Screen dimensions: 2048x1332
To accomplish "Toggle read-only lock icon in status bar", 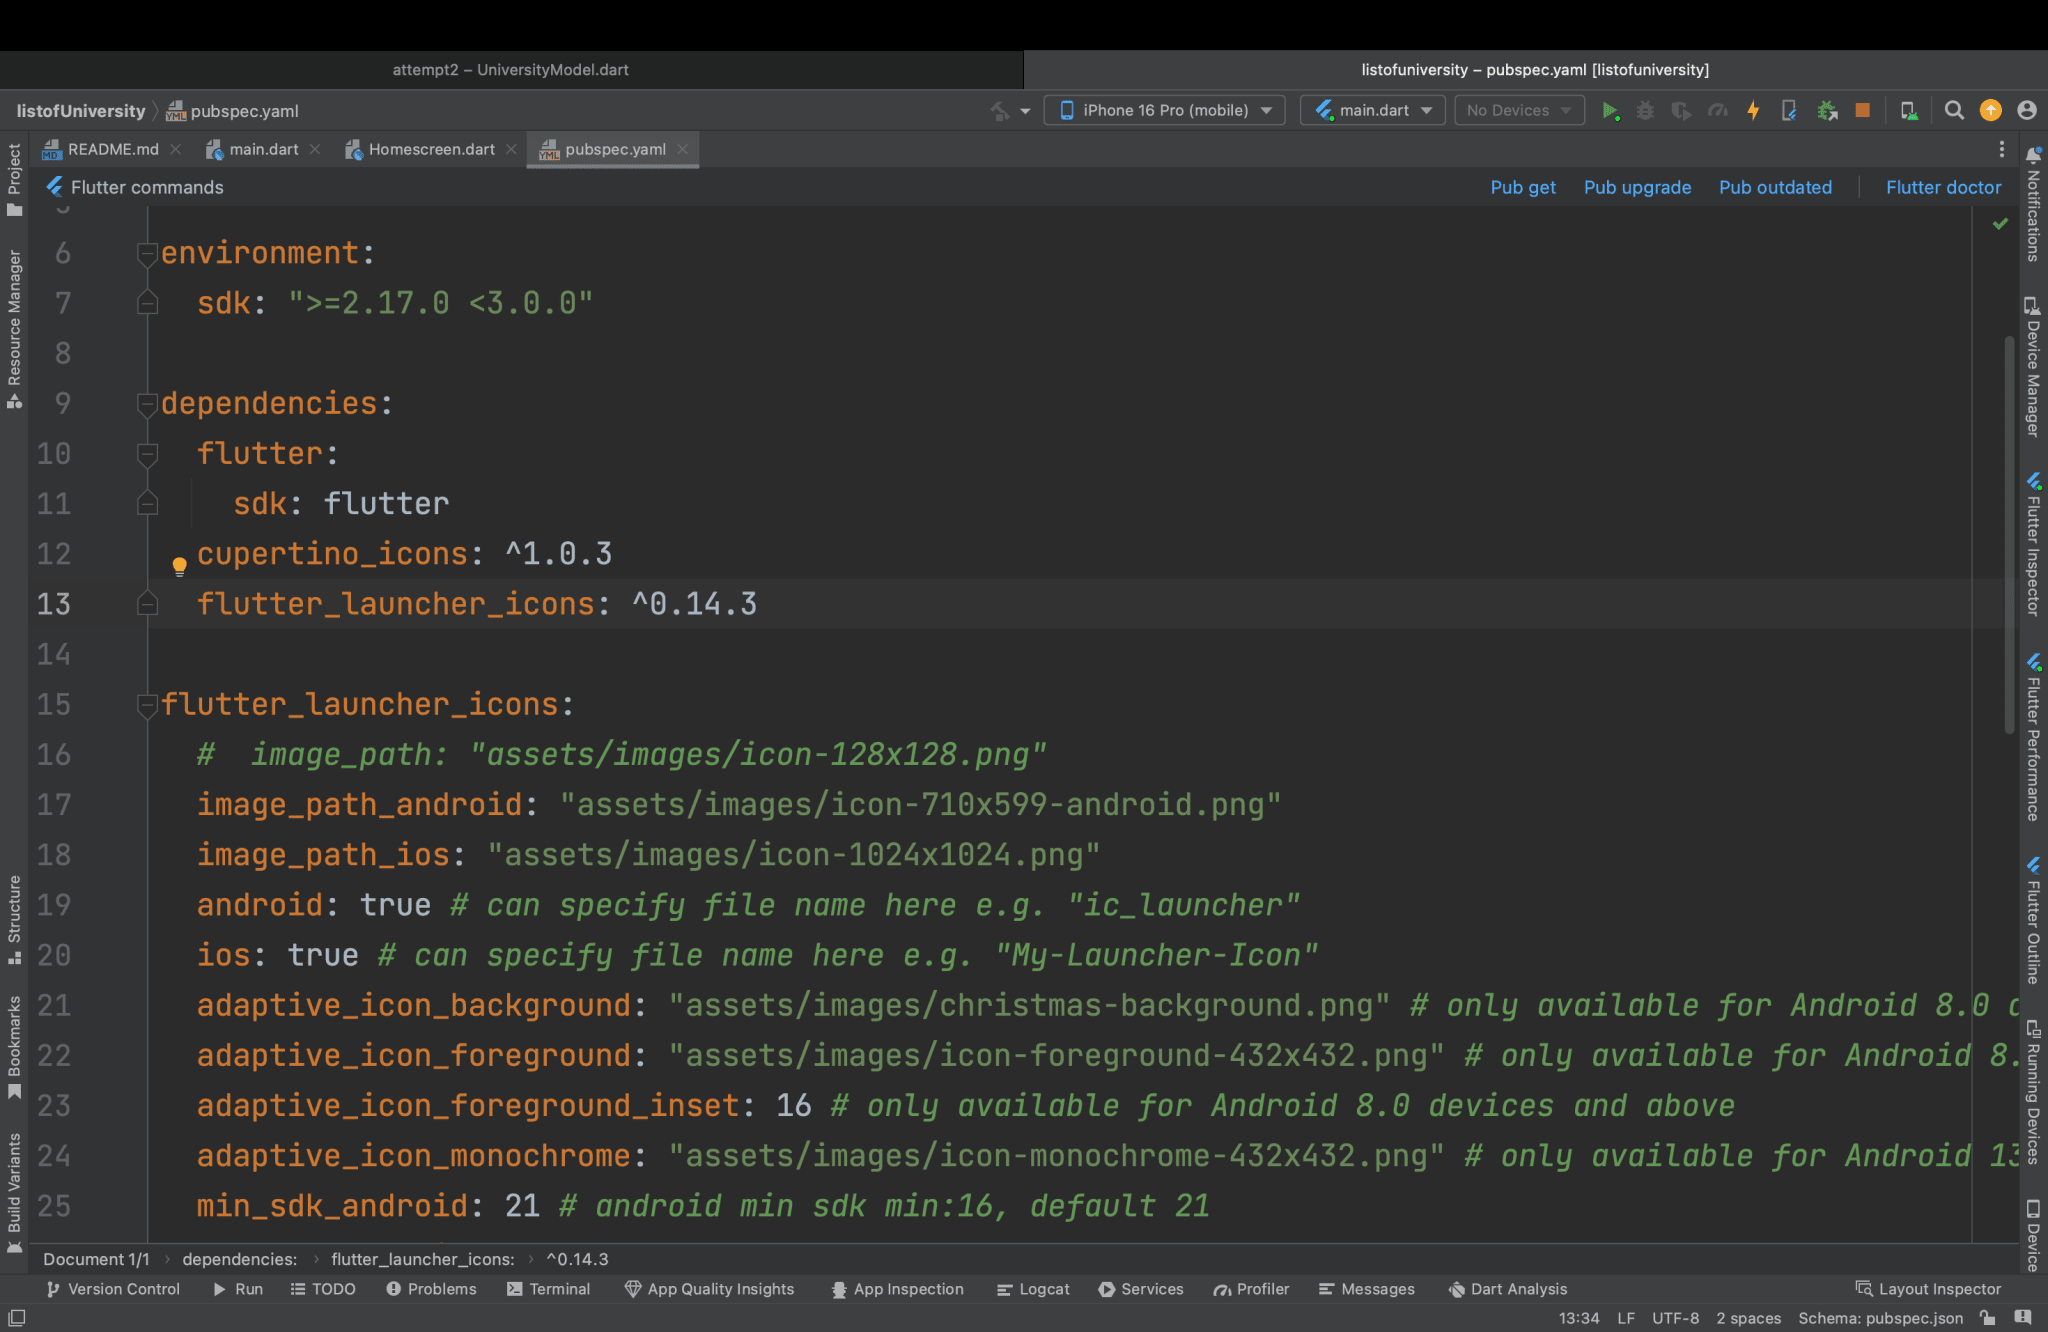I will pyautogui.click(x=1988, y=1318).
